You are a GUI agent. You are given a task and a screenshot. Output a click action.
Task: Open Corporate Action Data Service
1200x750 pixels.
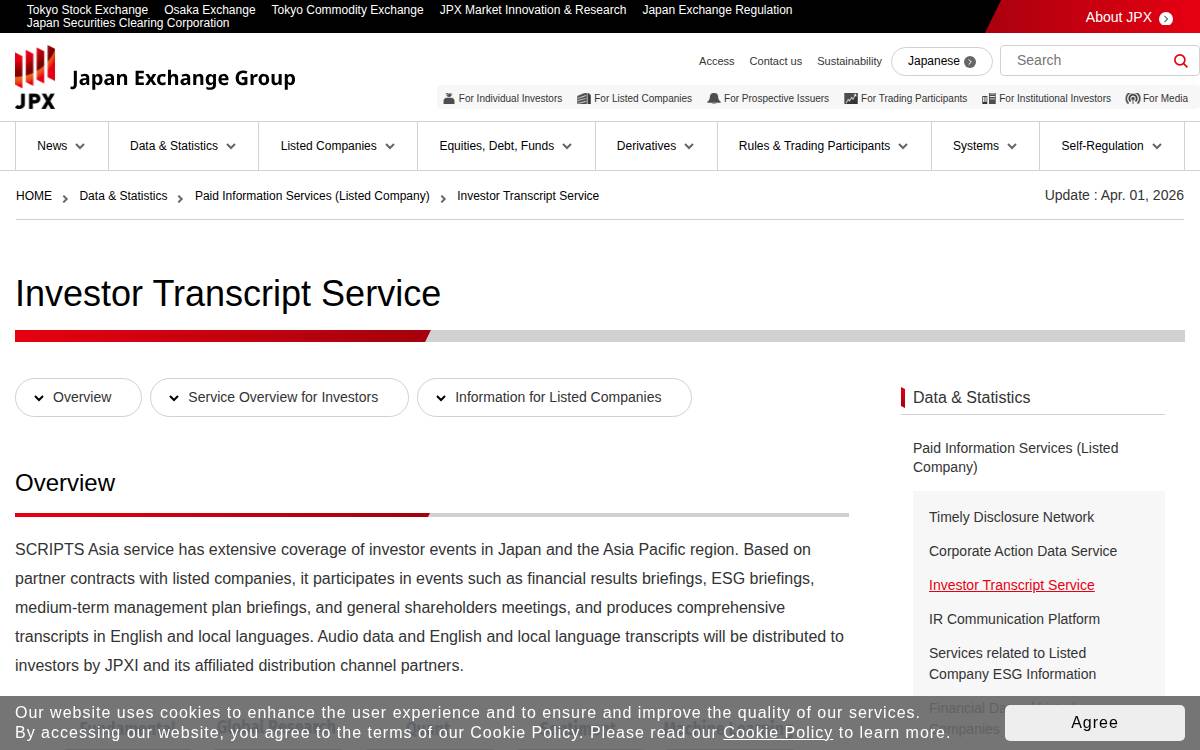tap(1023, 551)
